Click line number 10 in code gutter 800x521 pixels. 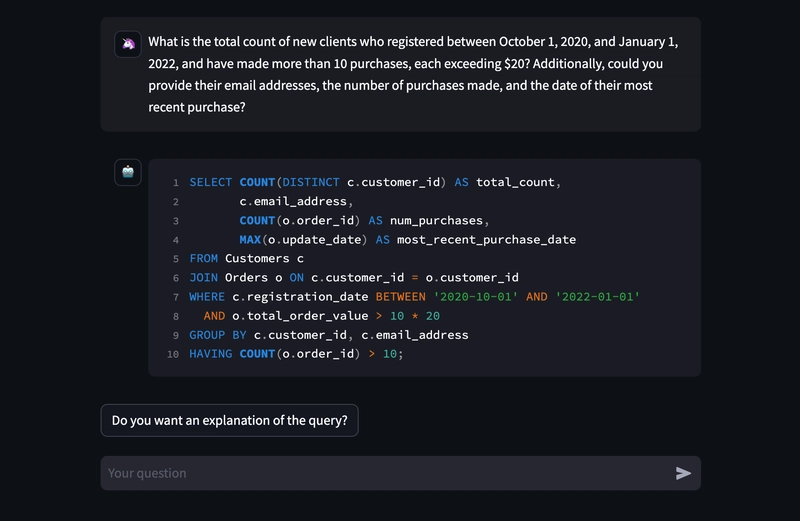[x=173, y=355]
